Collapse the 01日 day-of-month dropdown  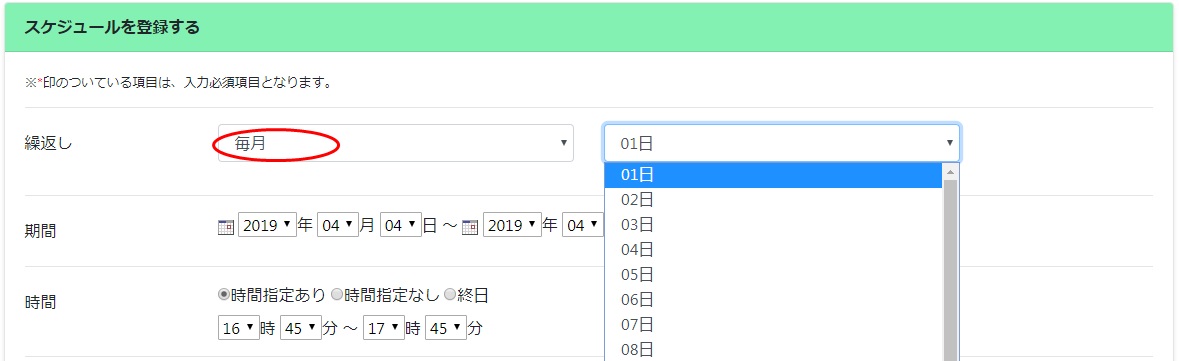[782, 143]
